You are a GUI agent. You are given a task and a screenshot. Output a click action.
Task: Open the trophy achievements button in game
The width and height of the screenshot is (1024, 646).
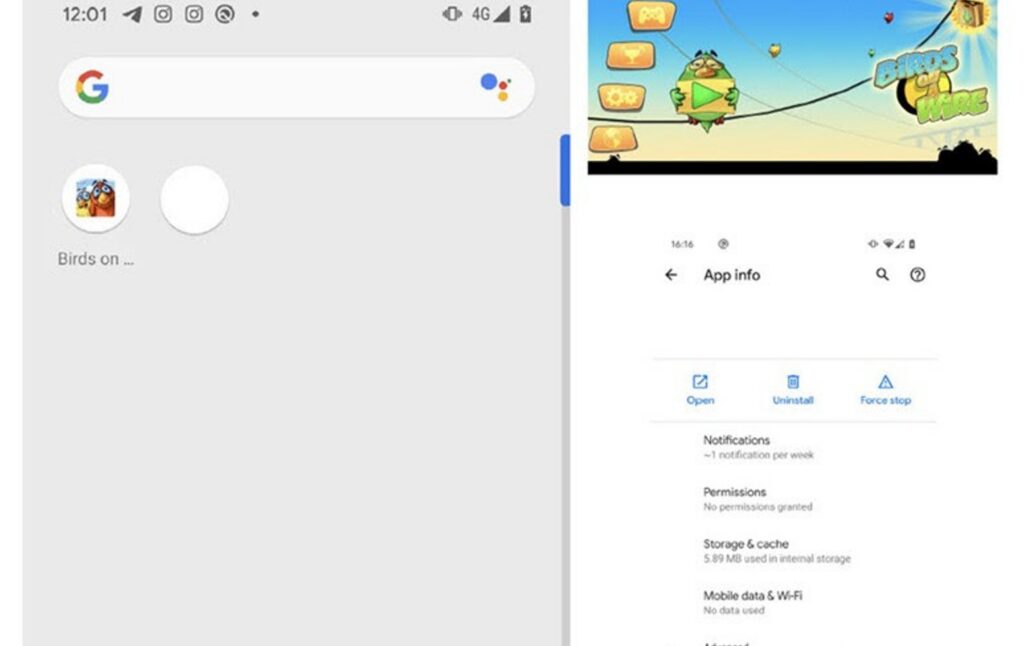click(x=630, y=56)
